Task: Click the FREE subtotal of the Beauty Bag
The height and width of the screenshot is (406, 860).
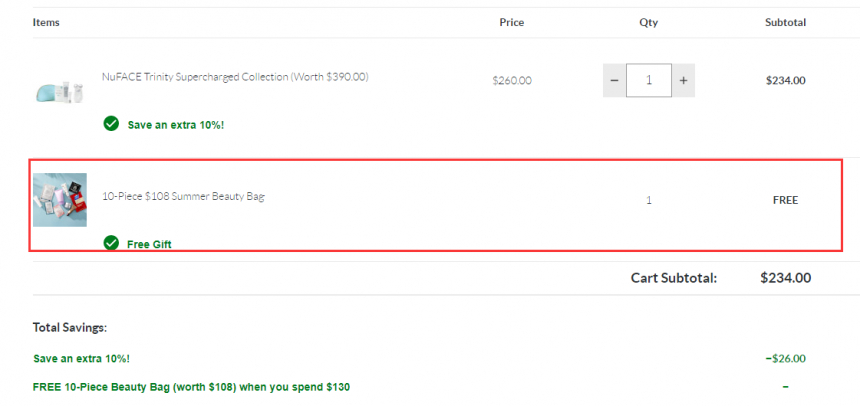Action: [x=785, y=200]
